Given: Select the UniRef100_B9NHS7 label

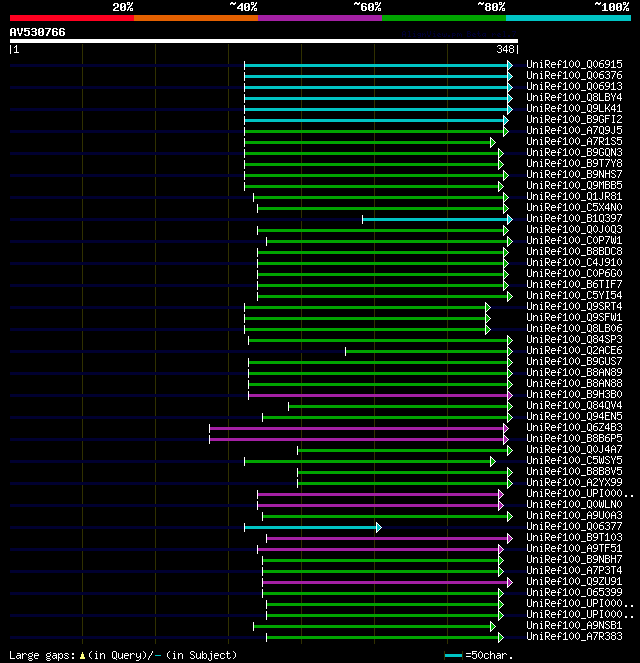Looking at the screenshot, I should [574, 174].
